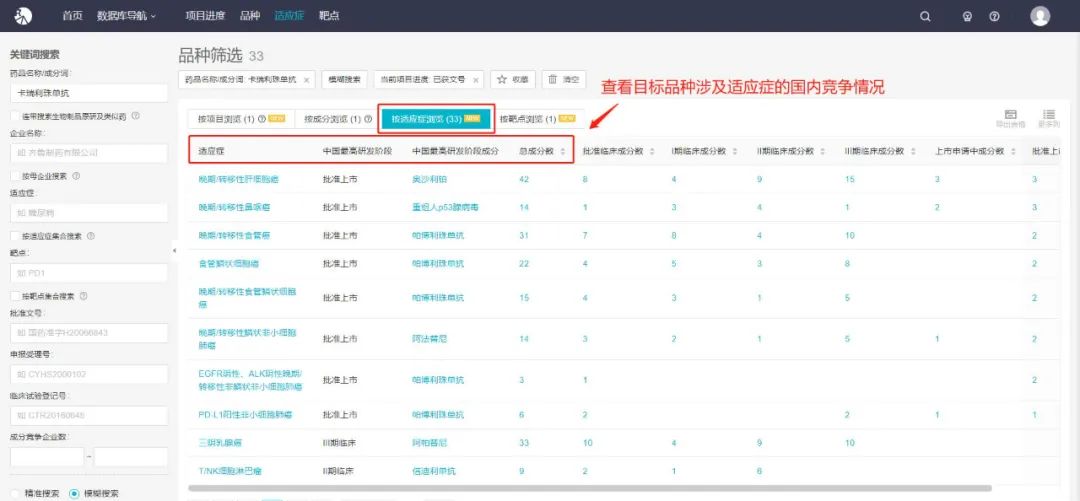
Task: Tick the 按适应症集合搜索 checkbox
Action: [x=15, y=236]
